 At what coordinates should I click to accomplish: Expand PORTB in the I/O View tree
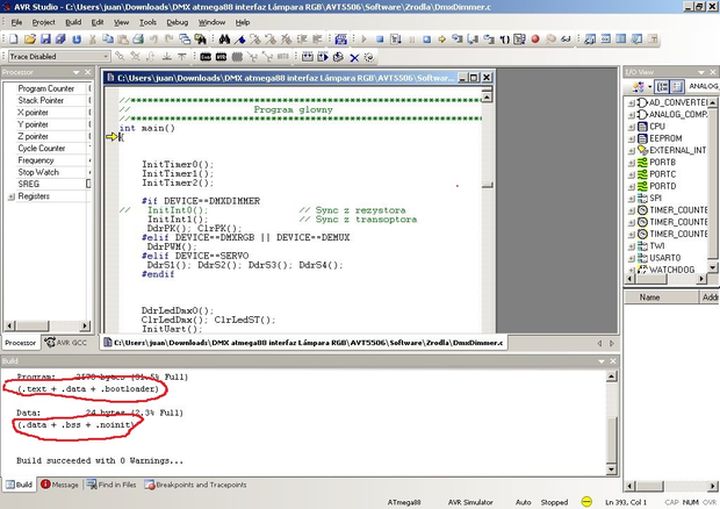click(631, 163)
